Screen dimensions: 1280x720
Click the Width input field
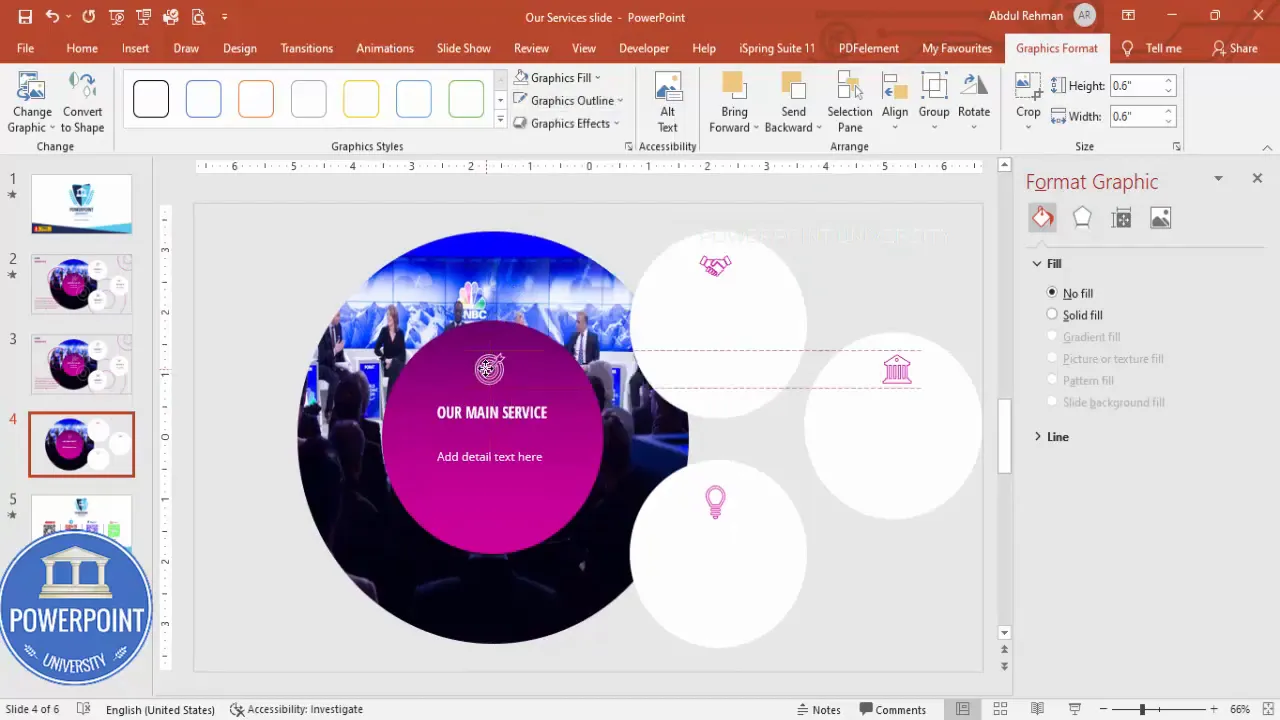pyautogui.click(x=1136, y=116)
